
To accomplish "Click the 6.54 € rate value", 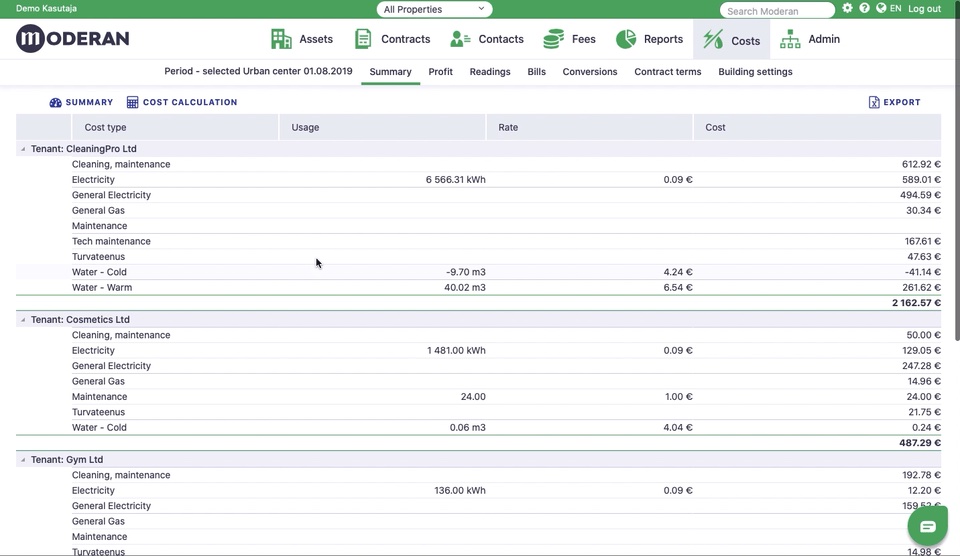I will (678, 288).
